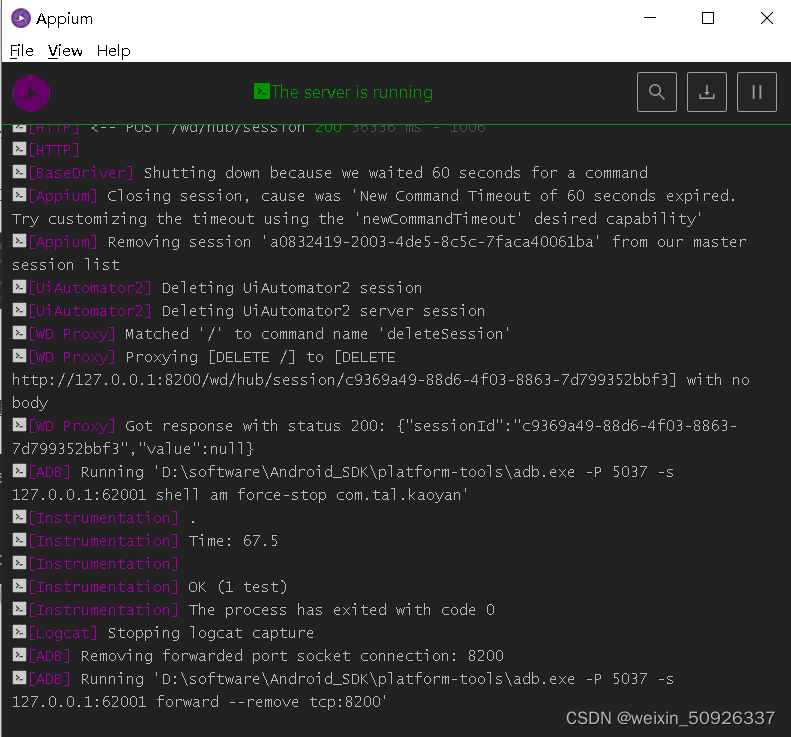Image resolution: width=791 pixels, height=737 pixels.
Task: Open the Help menu
Action: pyautogui.click(x=114, y=51)
